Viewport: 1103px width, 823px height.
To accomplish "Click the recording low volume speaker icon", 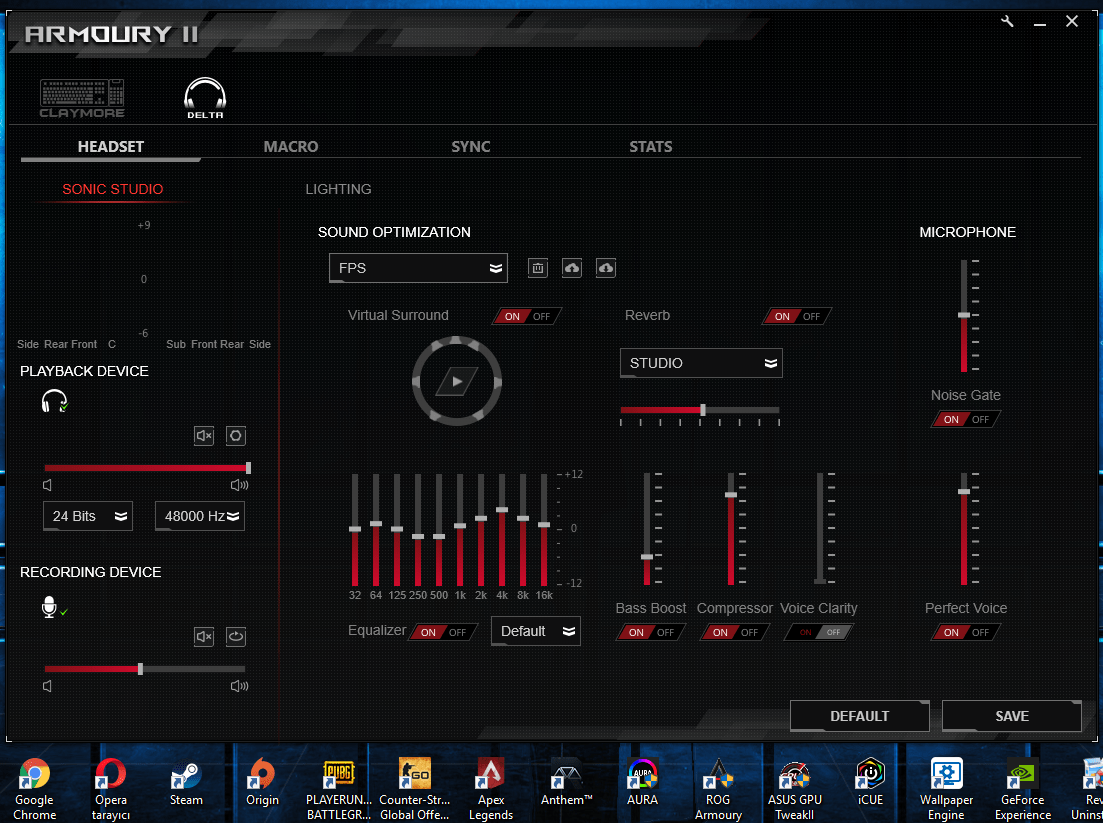I will tap(47, 686).
